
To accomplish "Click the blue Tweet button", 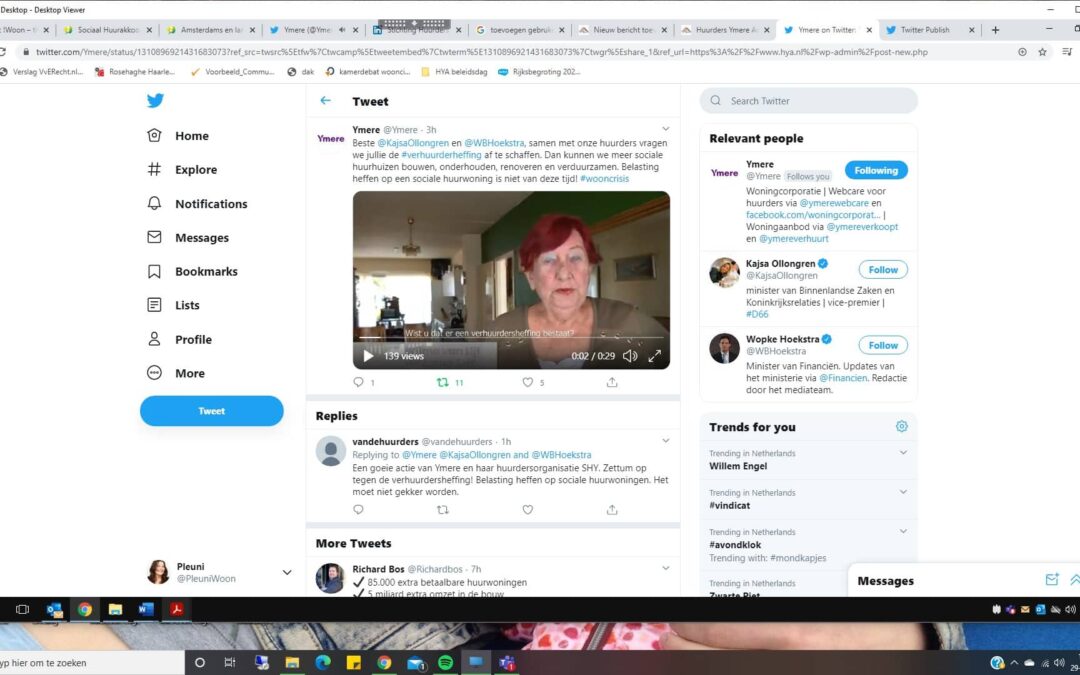I will click(211, 411).
